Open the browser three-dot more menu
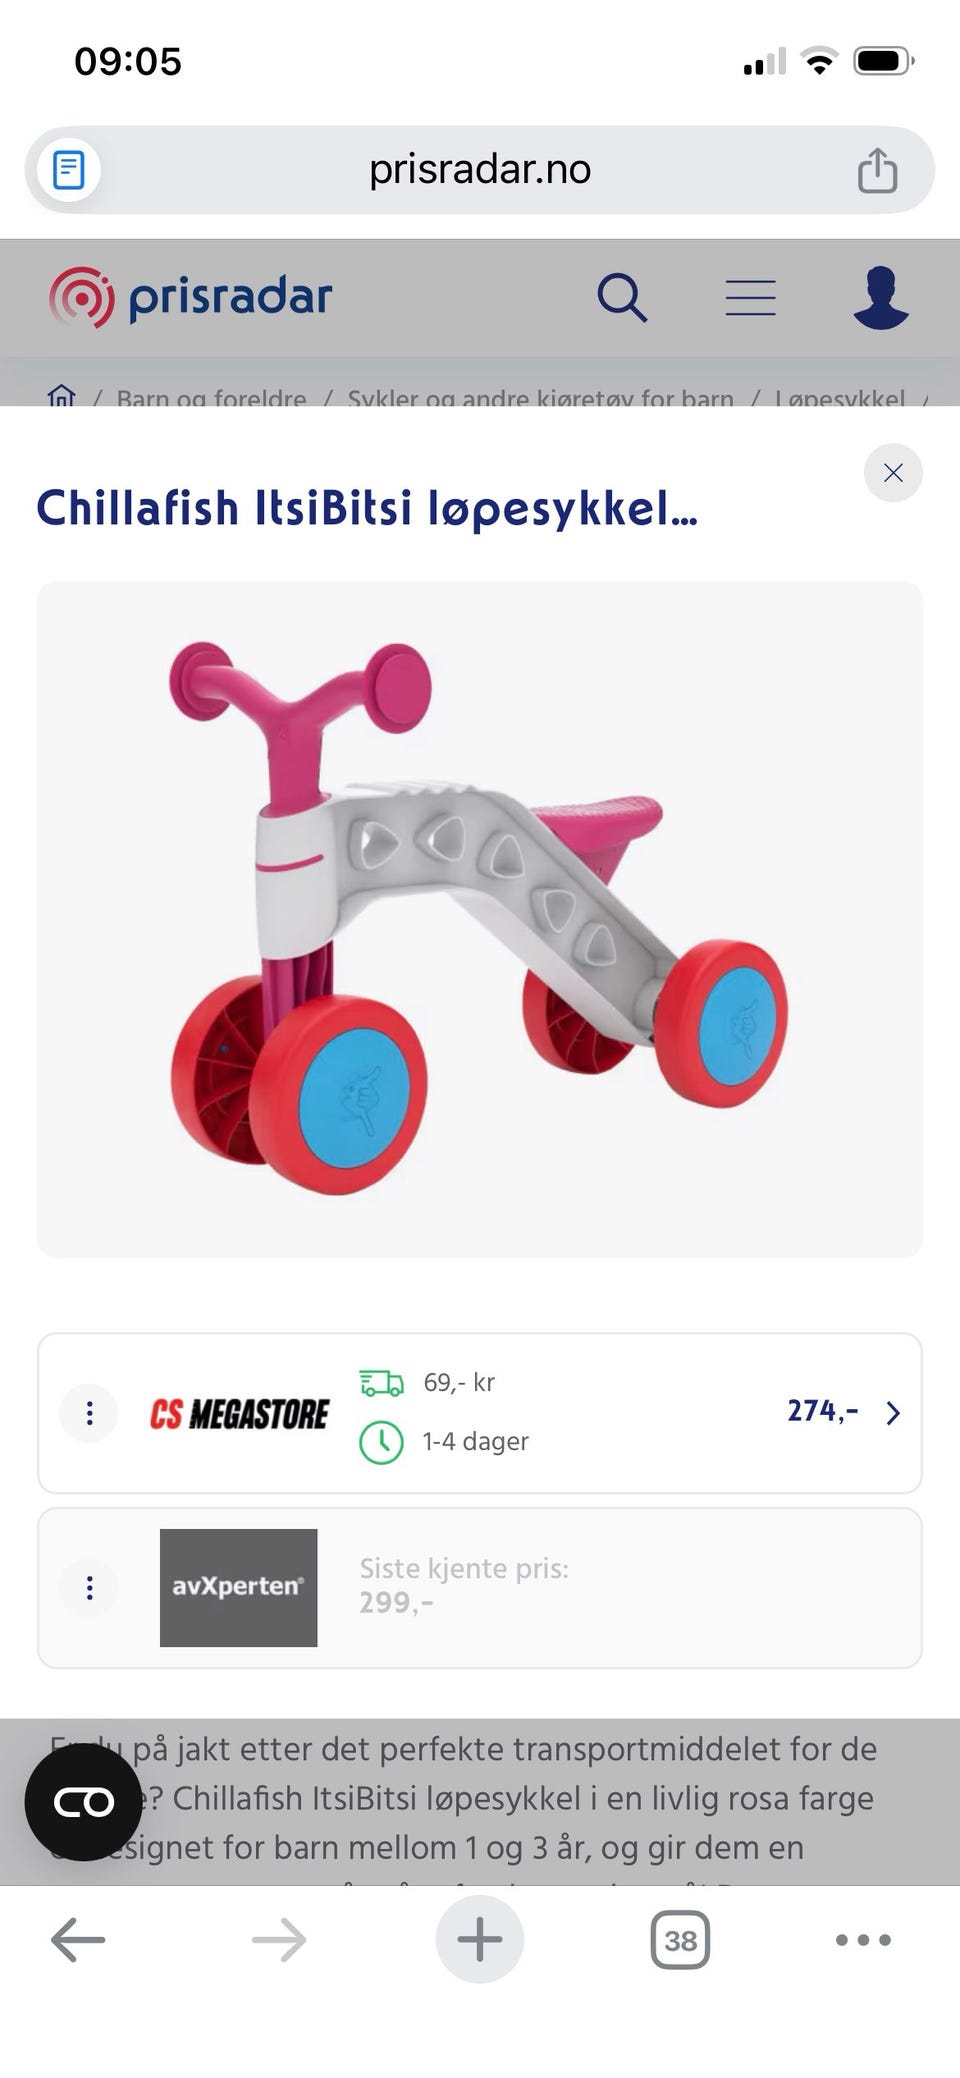Viewport: 960px width, 2078px height. tap(863, 1940)
